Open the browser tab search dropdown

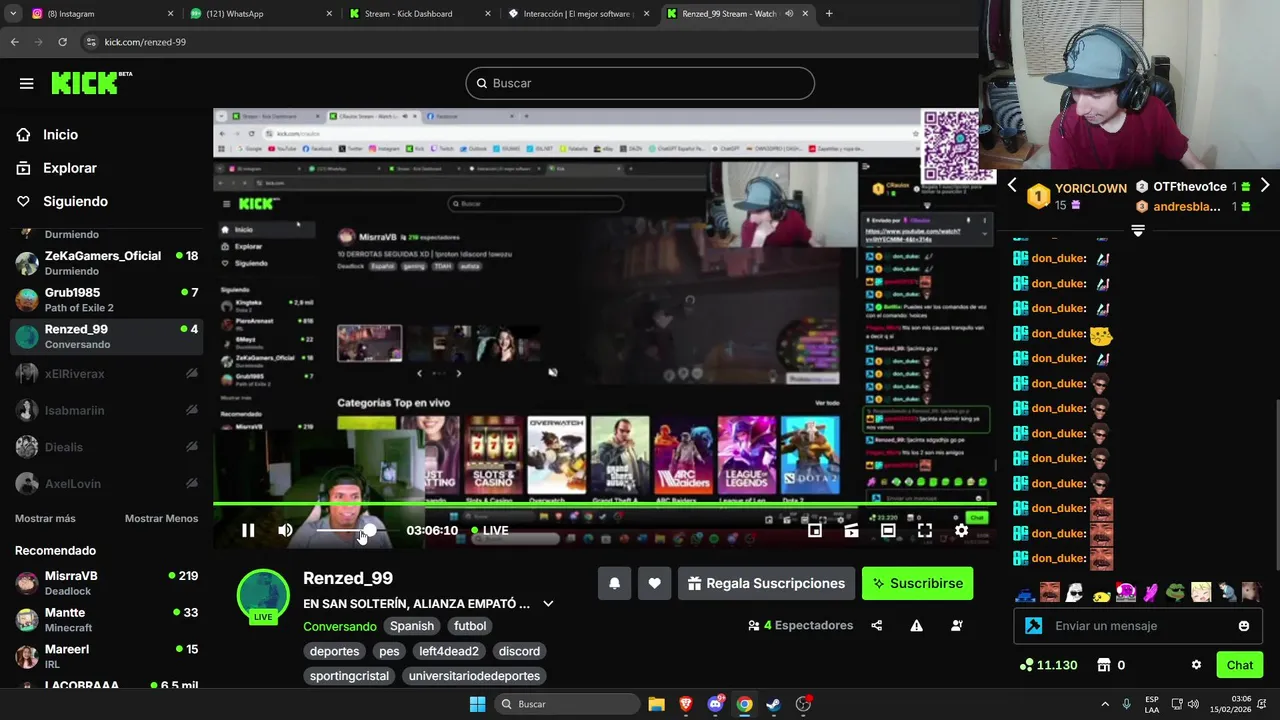tap(12, 14)
